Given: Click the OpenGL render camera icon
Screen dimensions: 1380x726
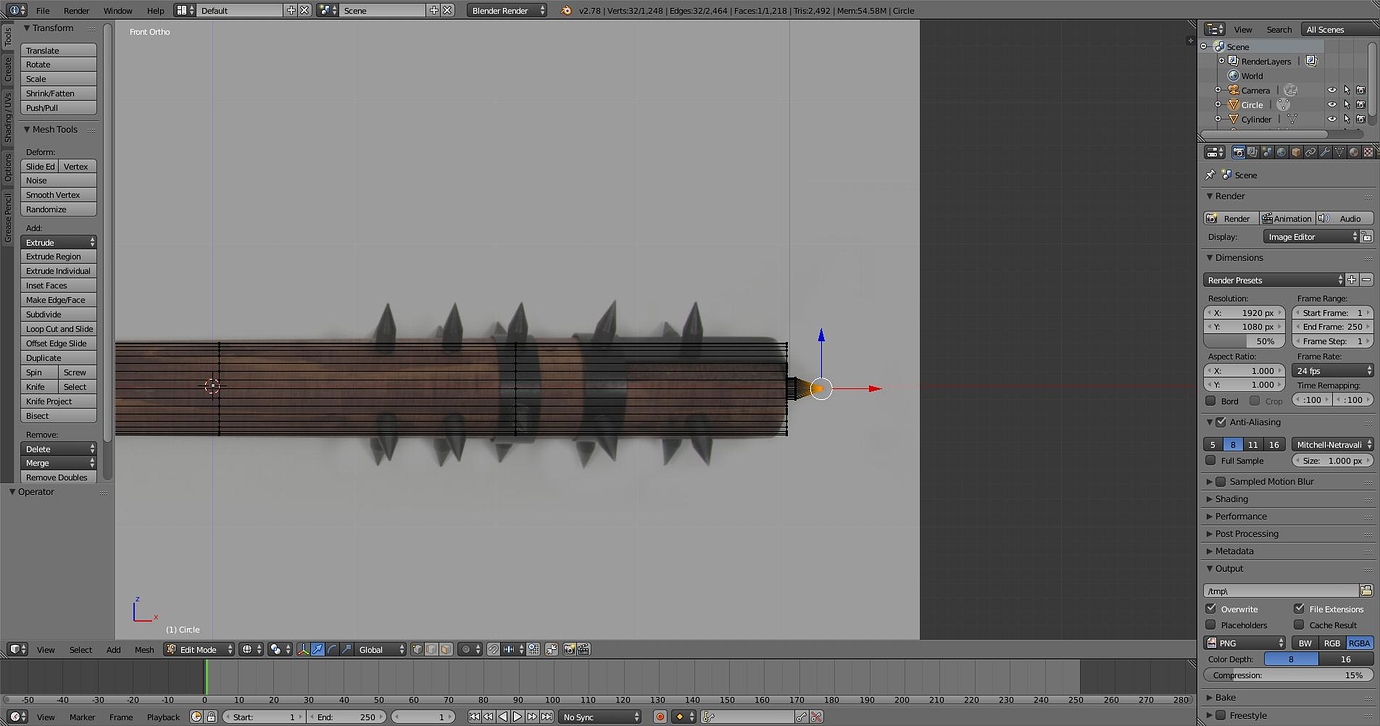Looking at the screenshot, I should point(569,649).
